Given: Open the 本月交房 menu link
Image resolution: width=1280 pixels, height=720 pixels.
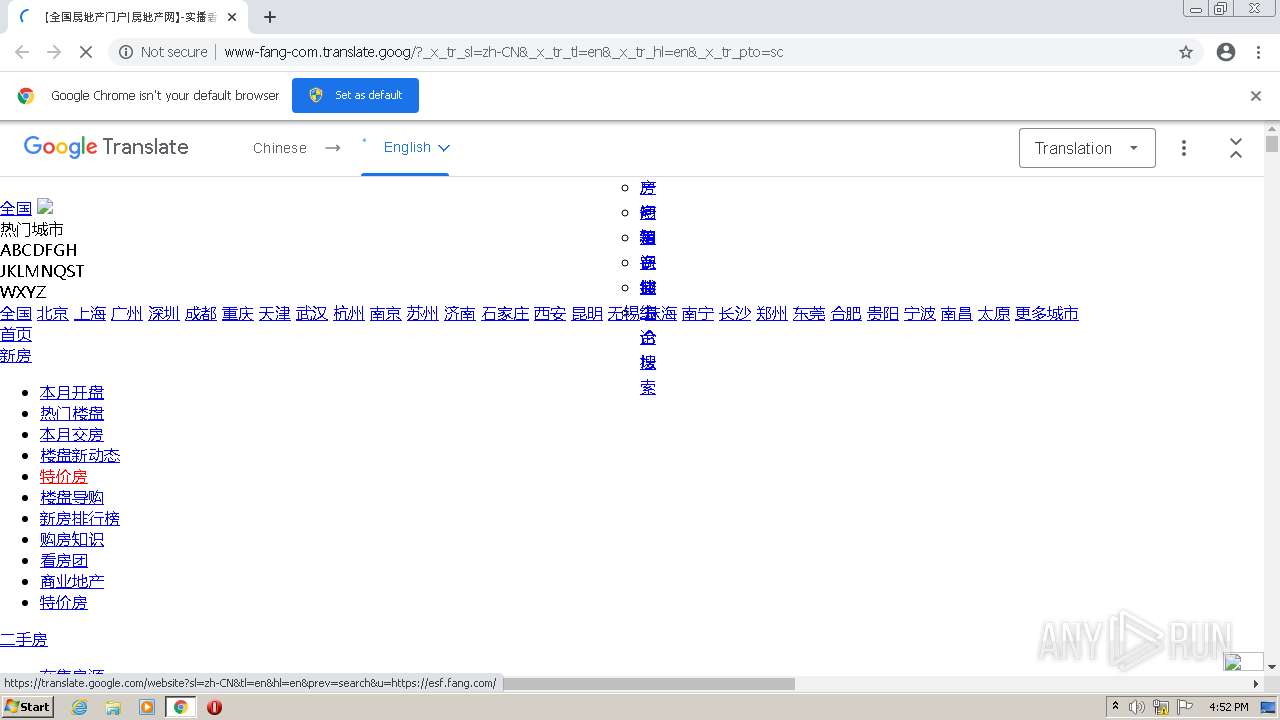Looking at the screenshot, I should (72, 434).
